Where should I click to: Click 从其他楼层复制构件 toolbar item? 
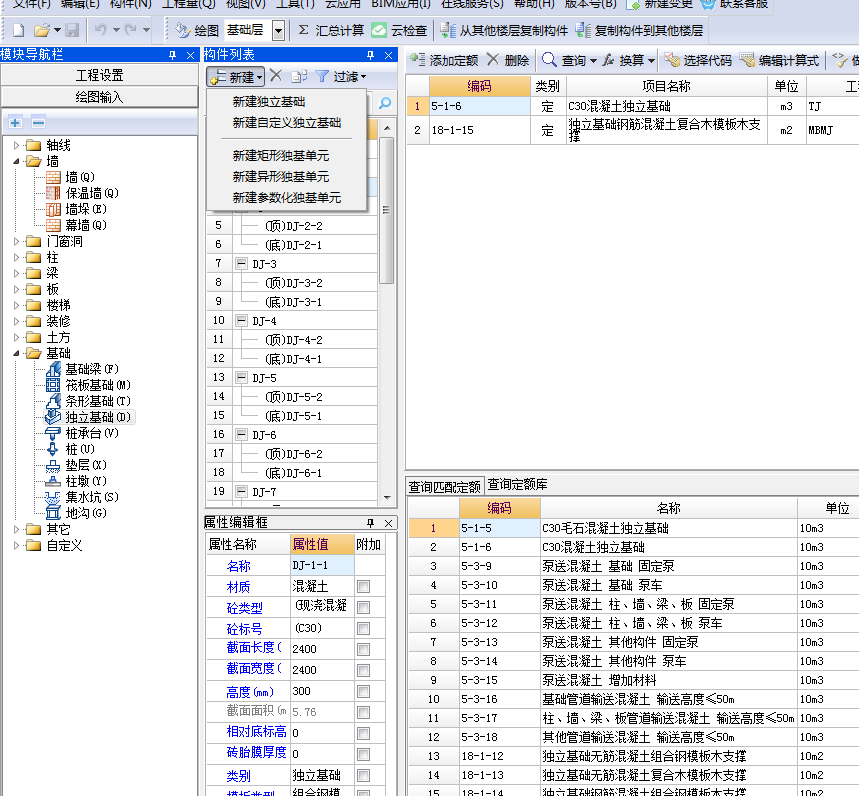coord(504,31)
